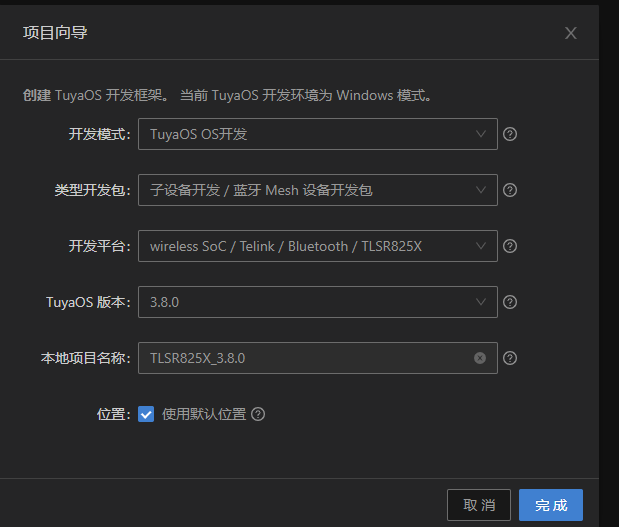Clear the TLSR825X_3.8.0 project name

click(x=480, y=358)
